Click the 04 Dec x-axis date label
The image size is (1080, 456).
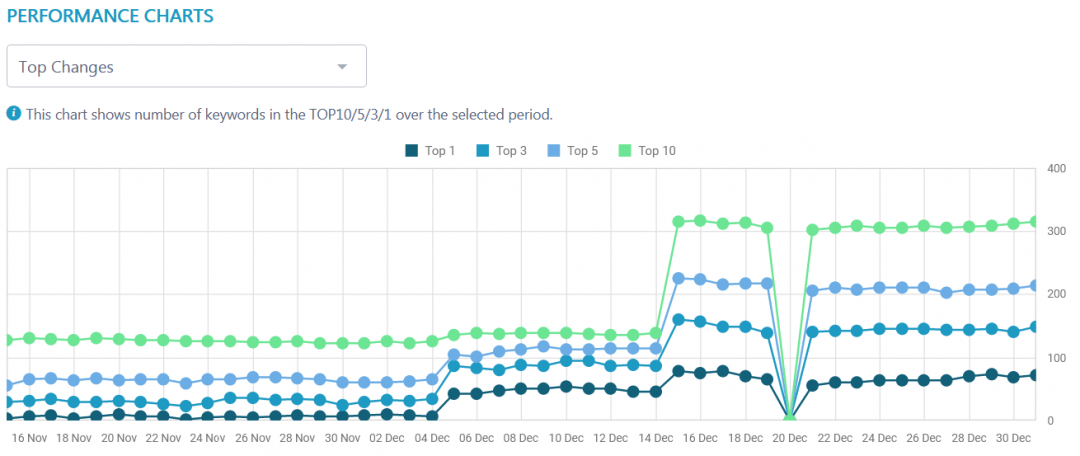432,438
